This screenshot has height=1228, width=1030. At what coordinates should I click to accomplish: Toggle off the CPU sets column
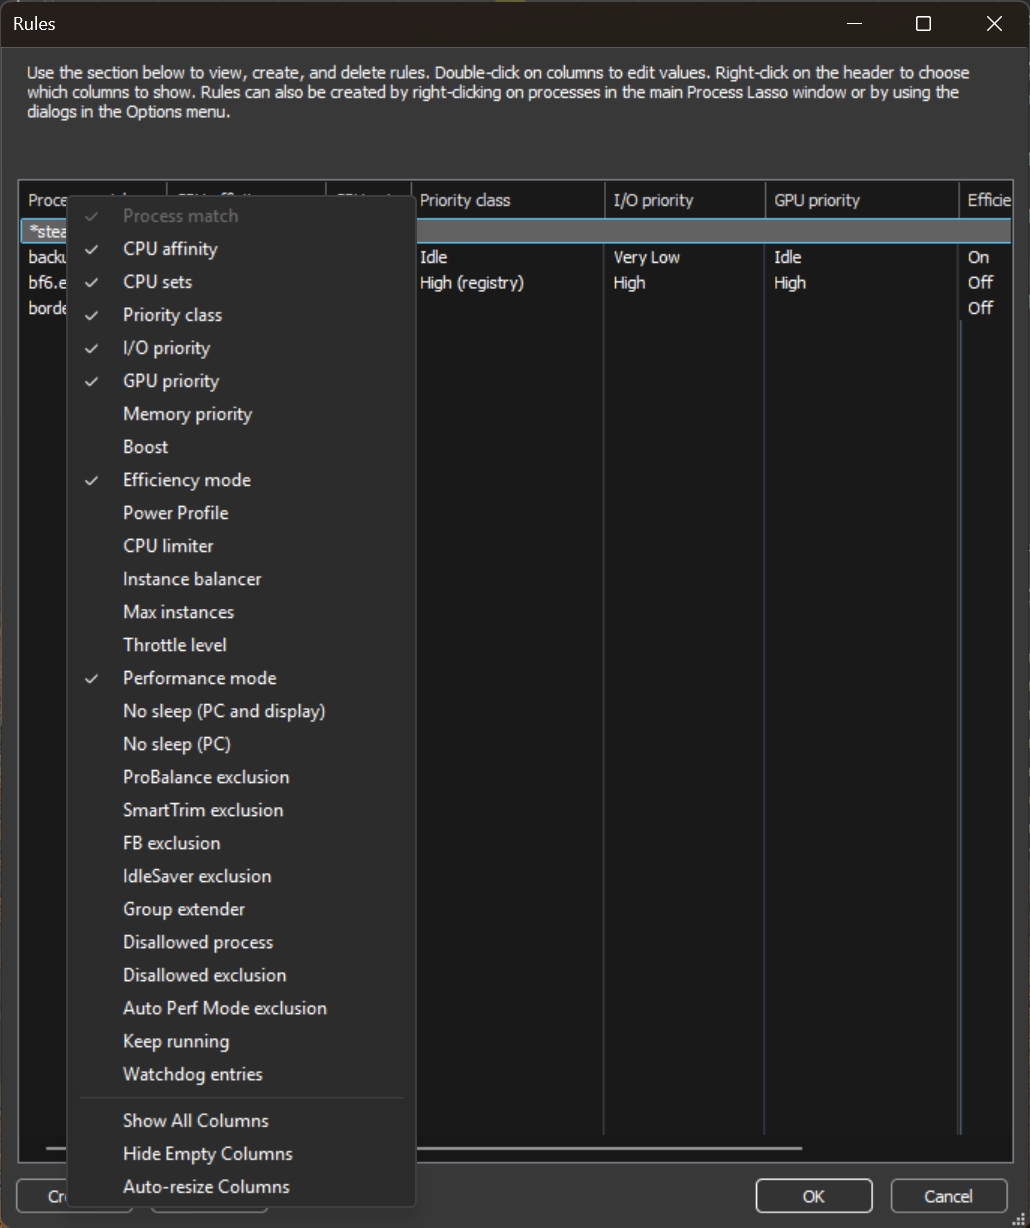[x=157, y=282]
